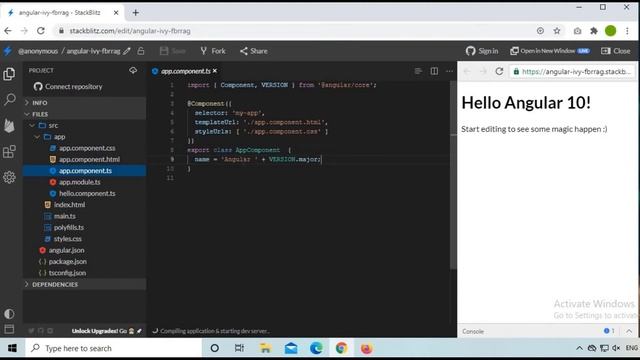The image size is (640, 360).
Task: Open preview in New Window
Action: coord(550,51)
